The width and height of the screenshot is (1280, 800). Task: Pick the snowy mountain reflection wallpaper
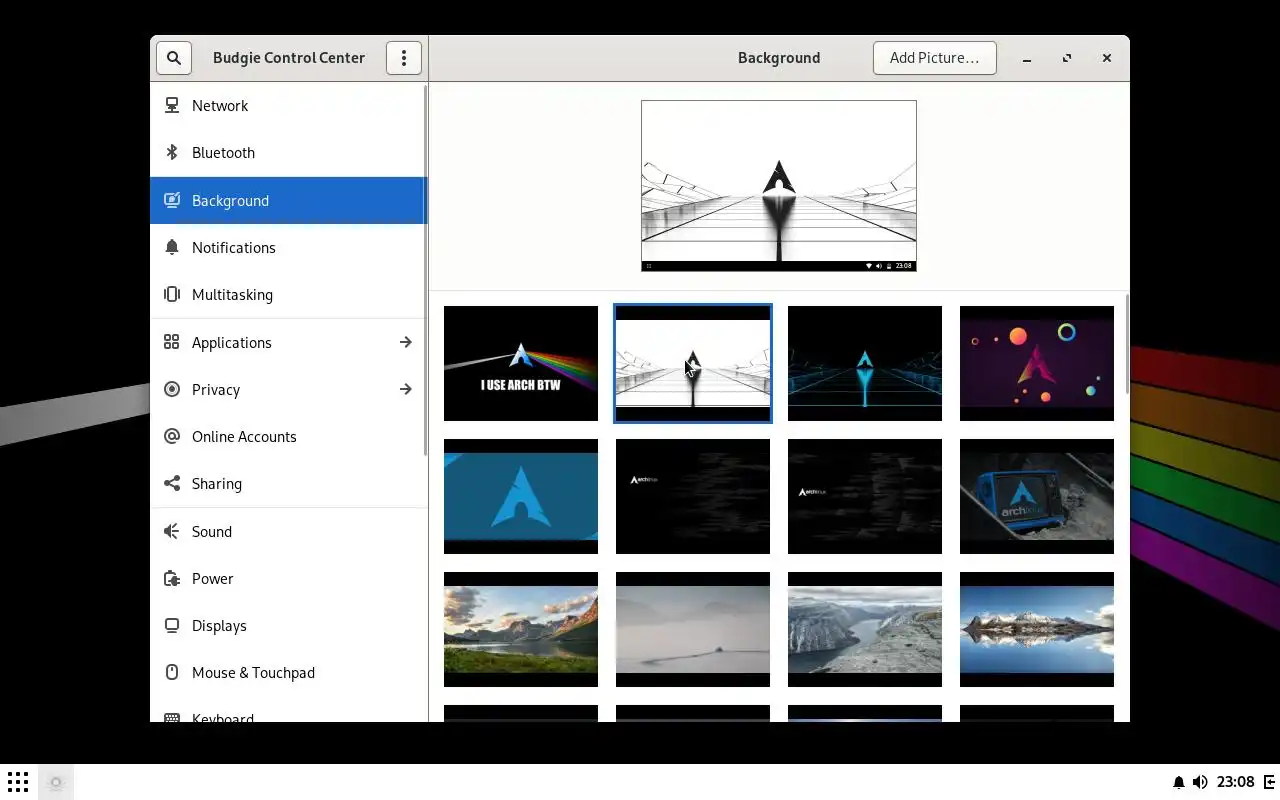[1037, 629]
